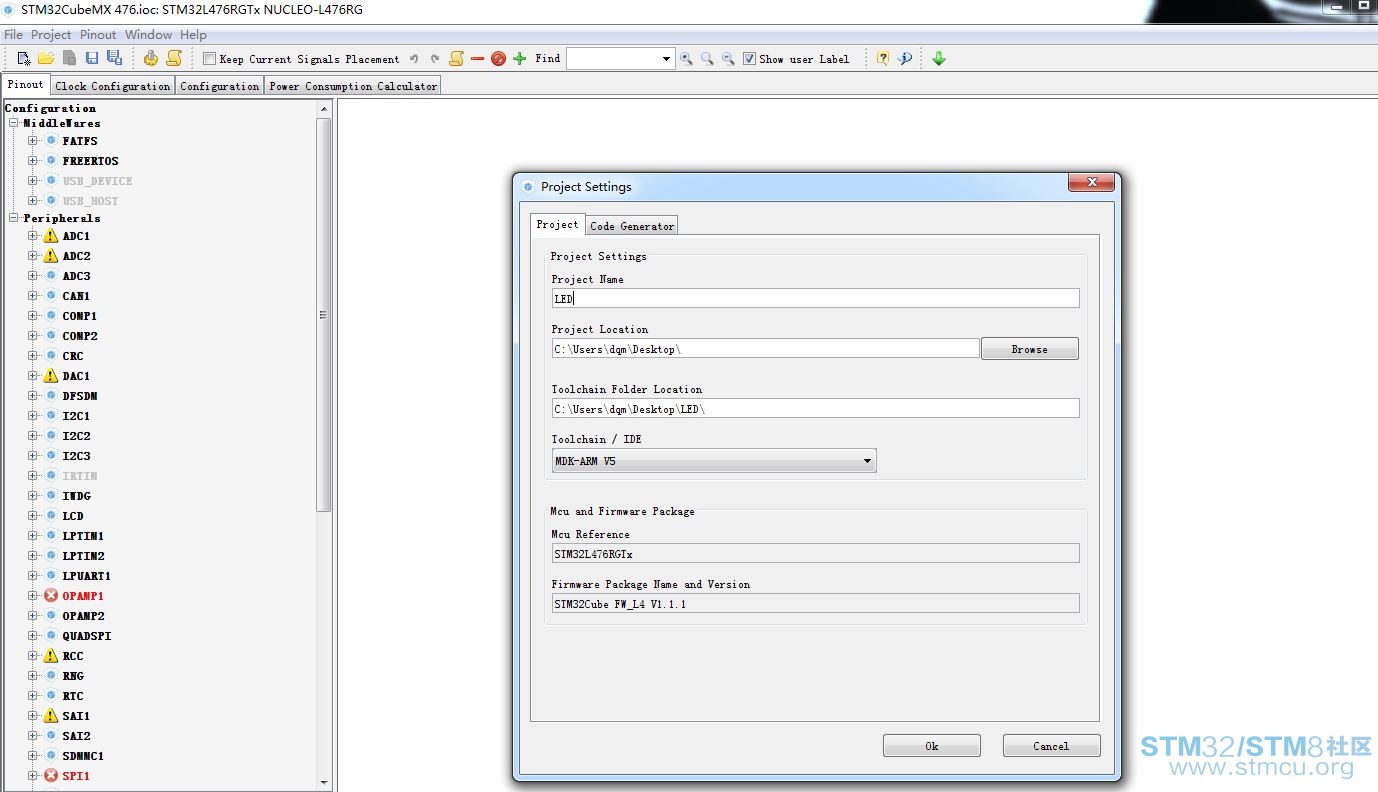The height and width of the screenshot is (792, 1378).
Task: Click the Undo arrow in the toolbar
Action: (414, 59)
